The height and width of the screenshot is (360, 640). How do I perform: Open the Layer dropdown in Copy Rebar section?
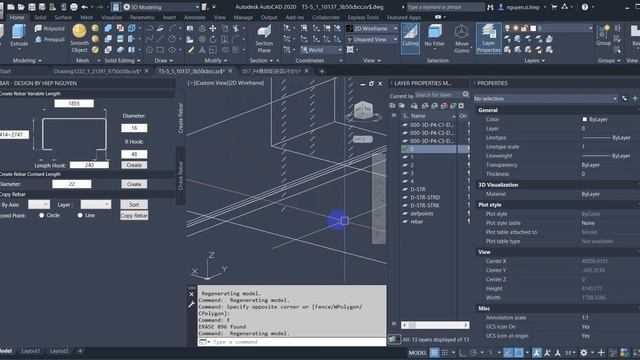click(x=96, y=204)
